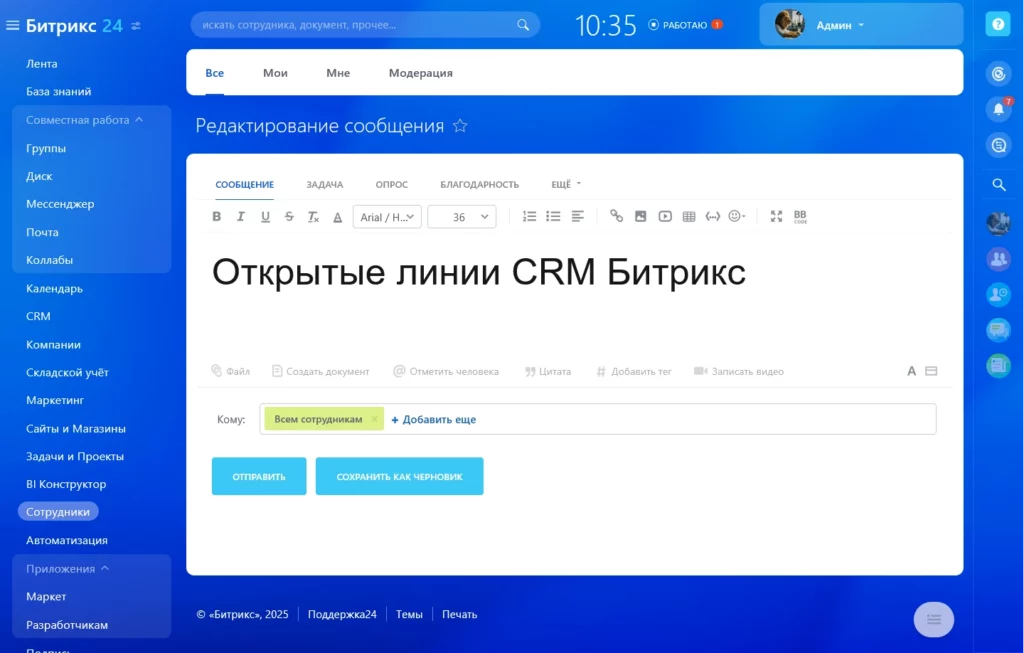
Task: Star the message via the favorite icon
Action: click(459, 126)
